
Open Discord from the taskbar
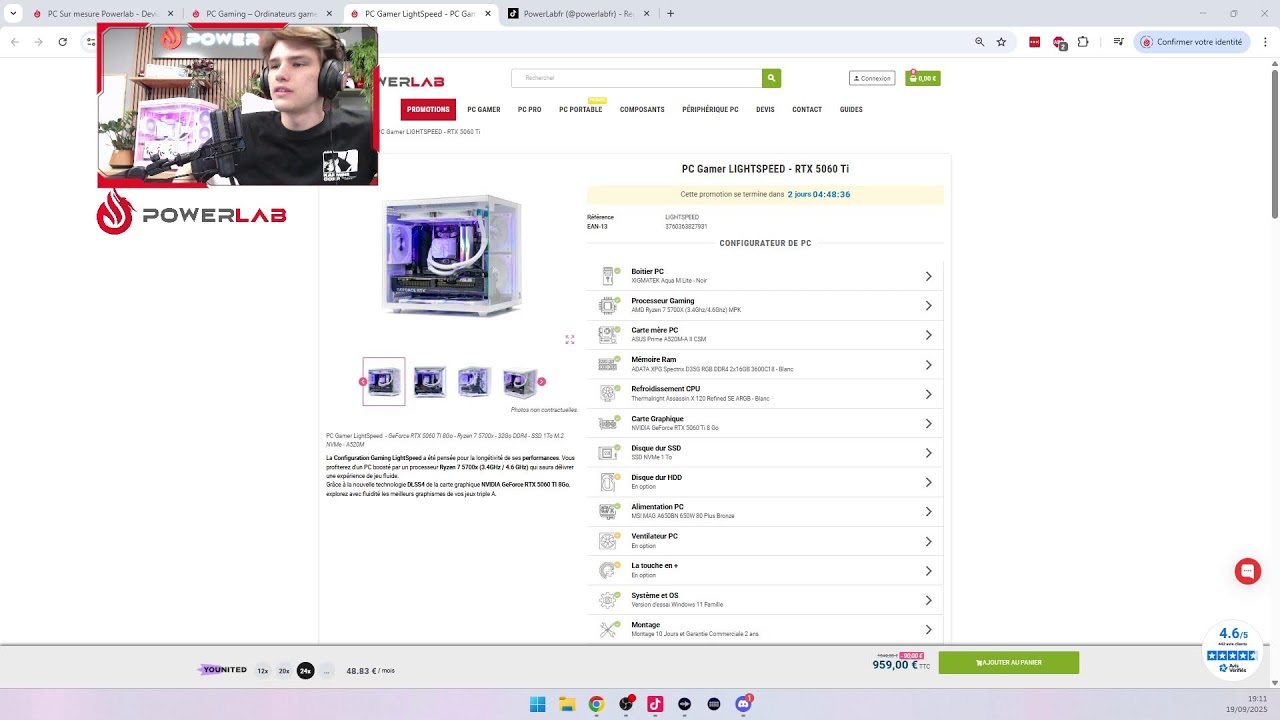743,704
